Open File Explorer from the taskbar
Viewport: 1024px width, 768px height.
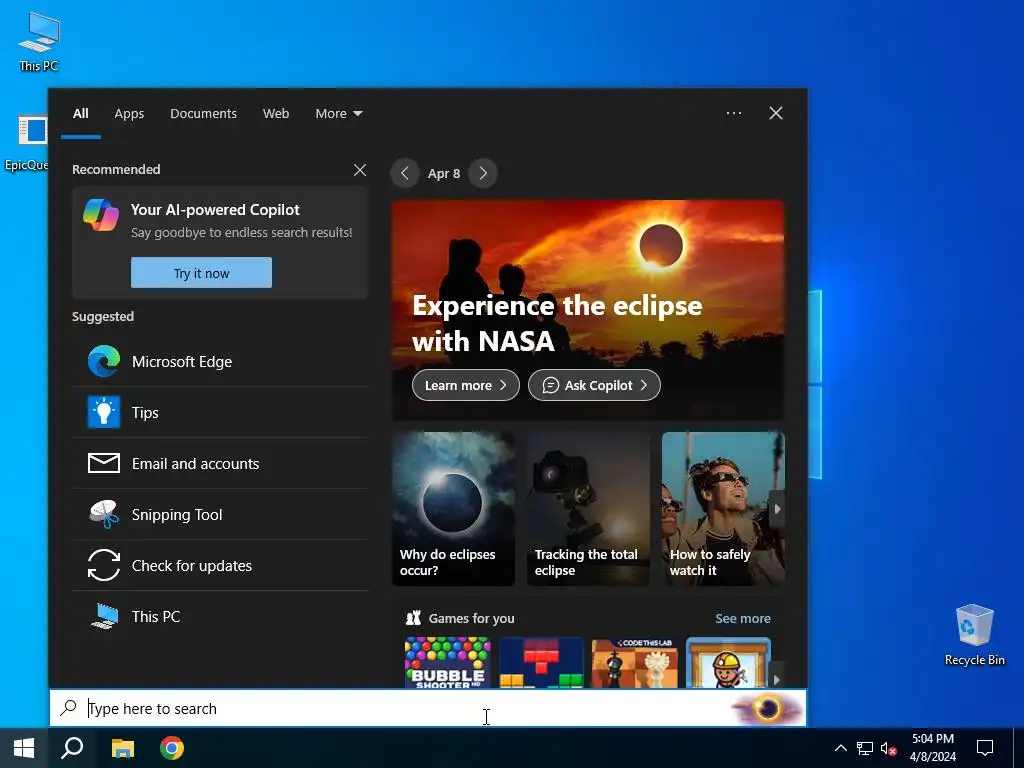(122, 748)
